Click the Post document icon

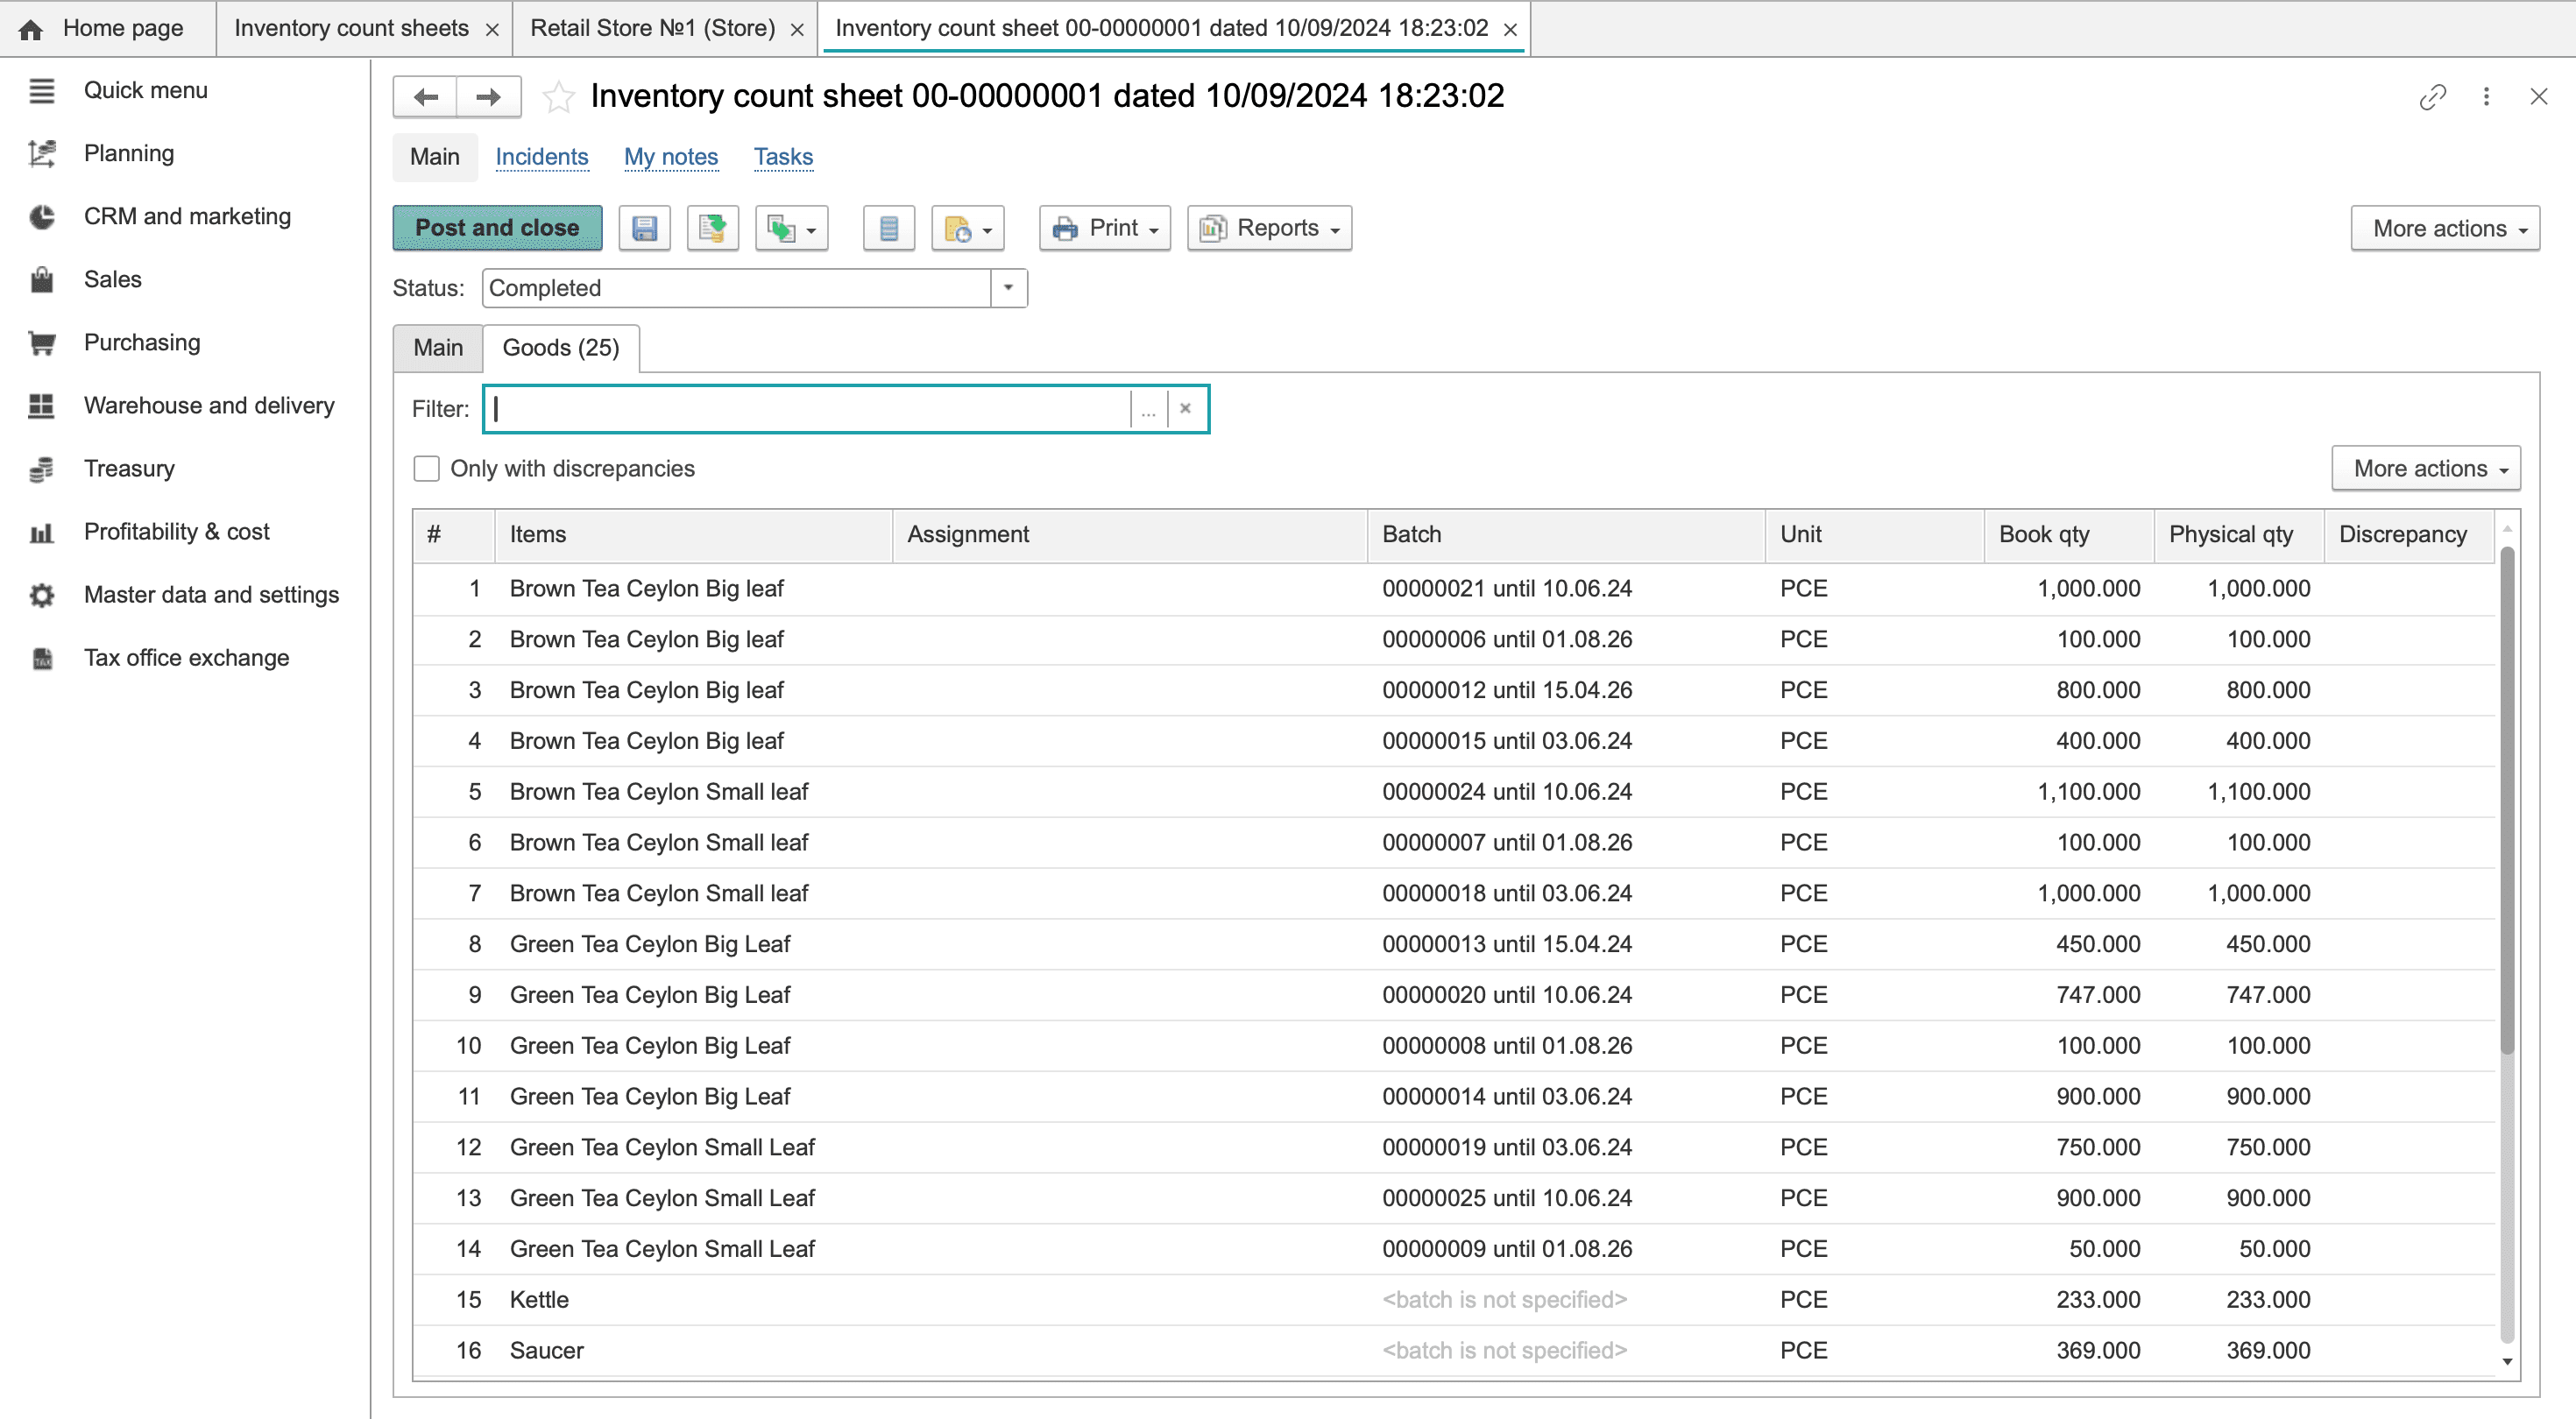(712, 228)
